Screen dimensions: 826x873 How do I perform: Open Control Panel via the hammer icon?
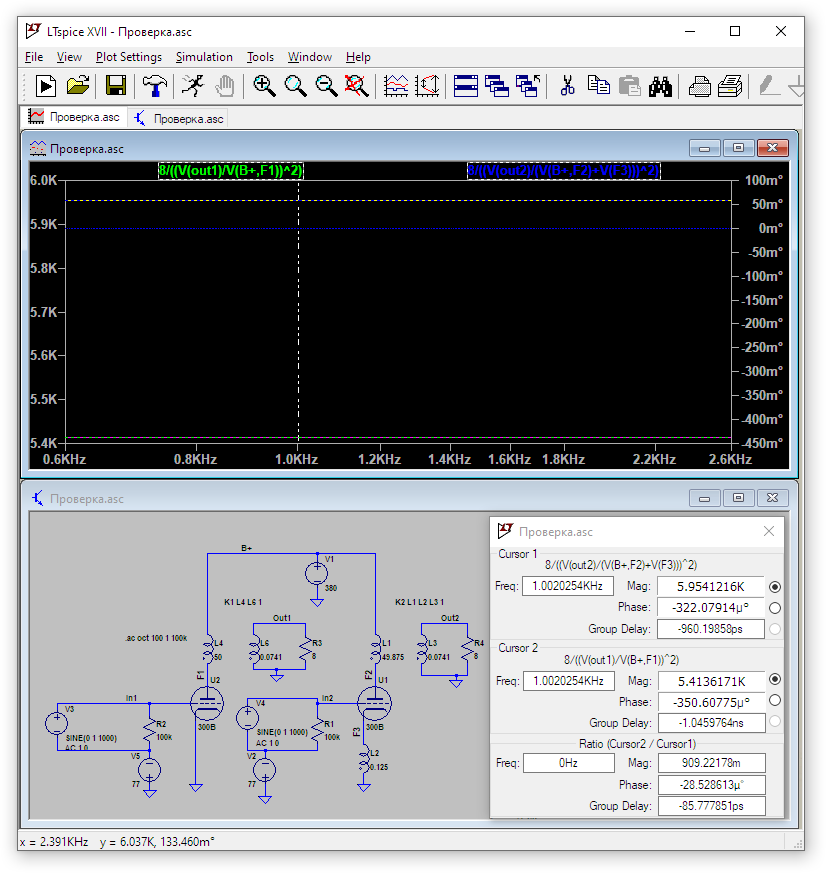click(155, 86)
